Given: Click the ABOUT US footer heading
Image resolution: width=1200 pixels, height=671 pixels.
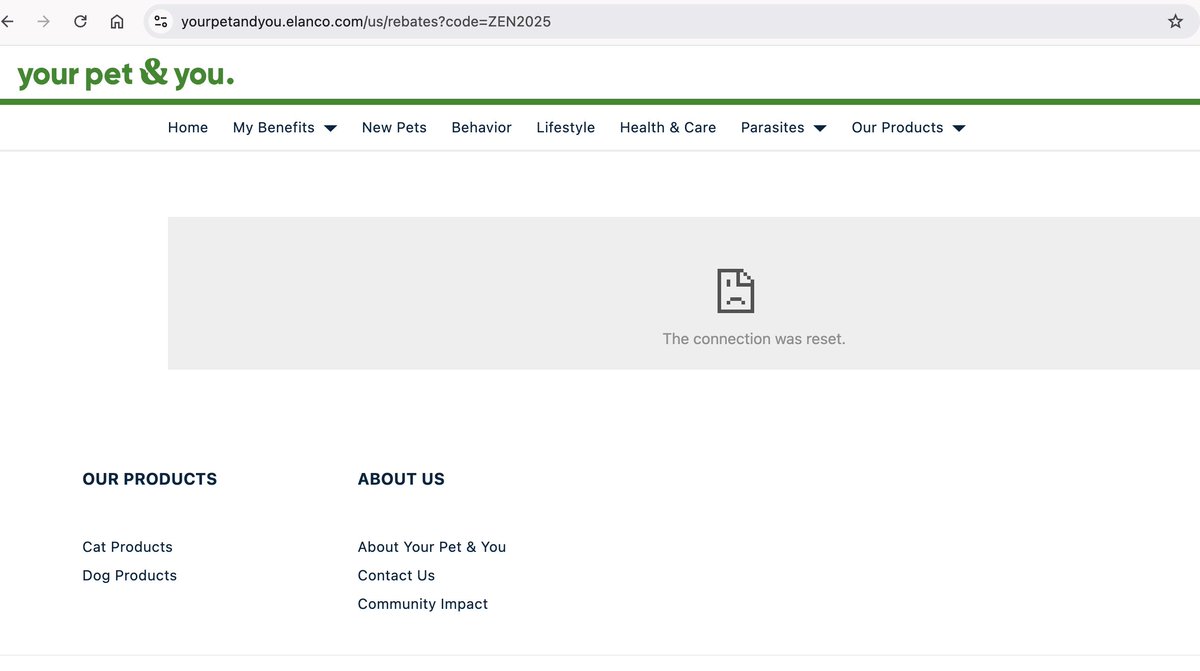Looking at the screenshot, I should 401,479.
